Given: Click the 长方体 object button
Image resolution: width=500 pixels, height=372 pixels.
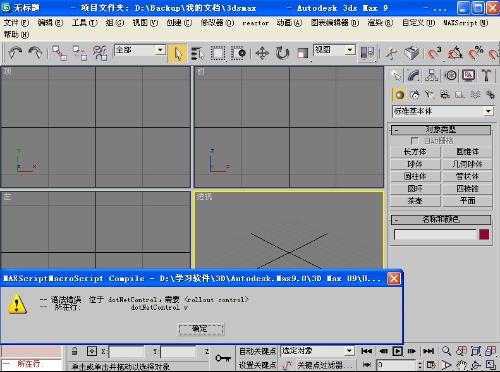Looking at the screenshot, I should point(415,152).
